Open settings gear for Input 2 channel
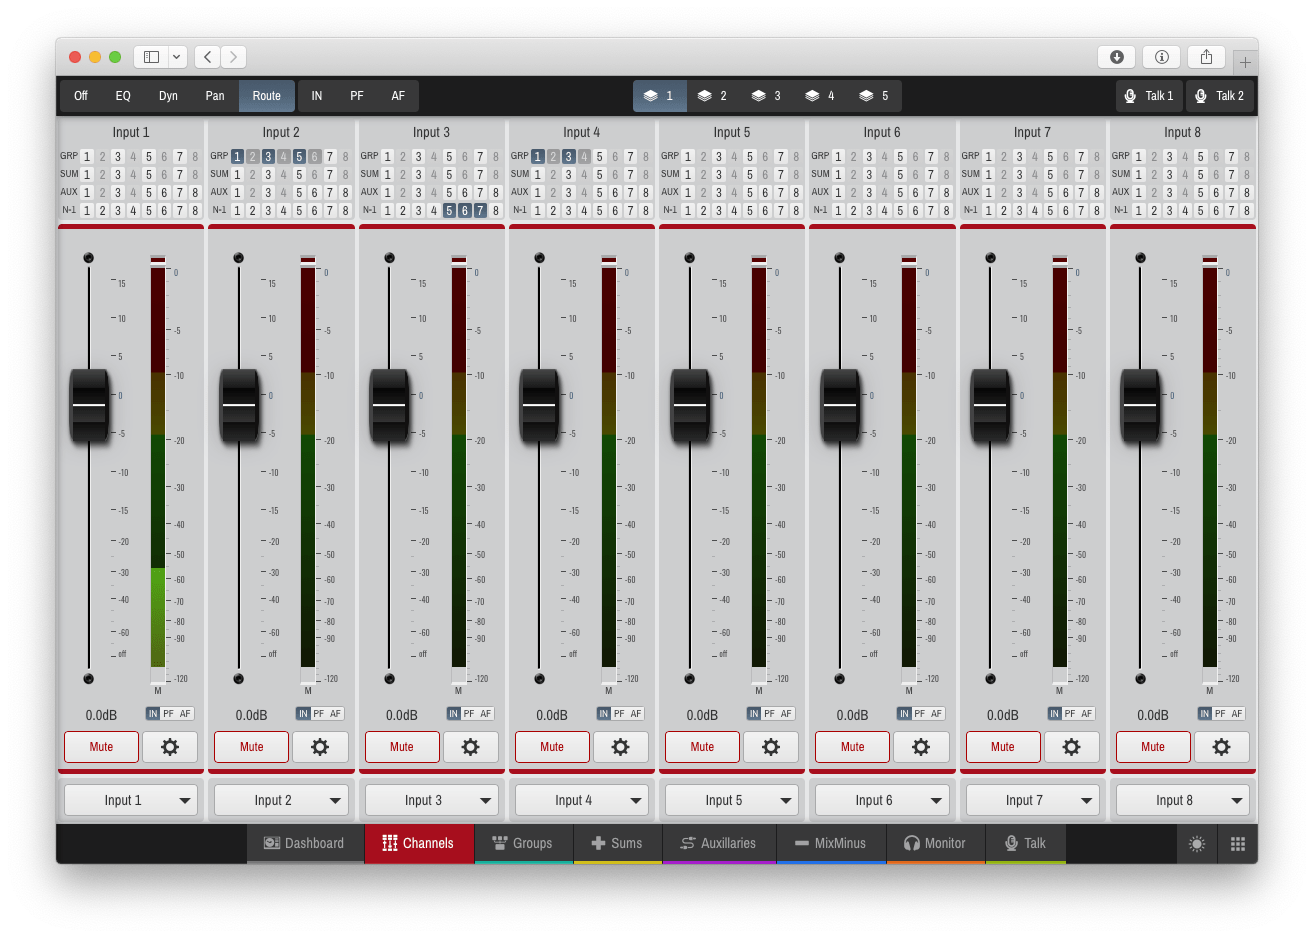The width and height of the screenshot is (1314, 938). click(320, 747)
